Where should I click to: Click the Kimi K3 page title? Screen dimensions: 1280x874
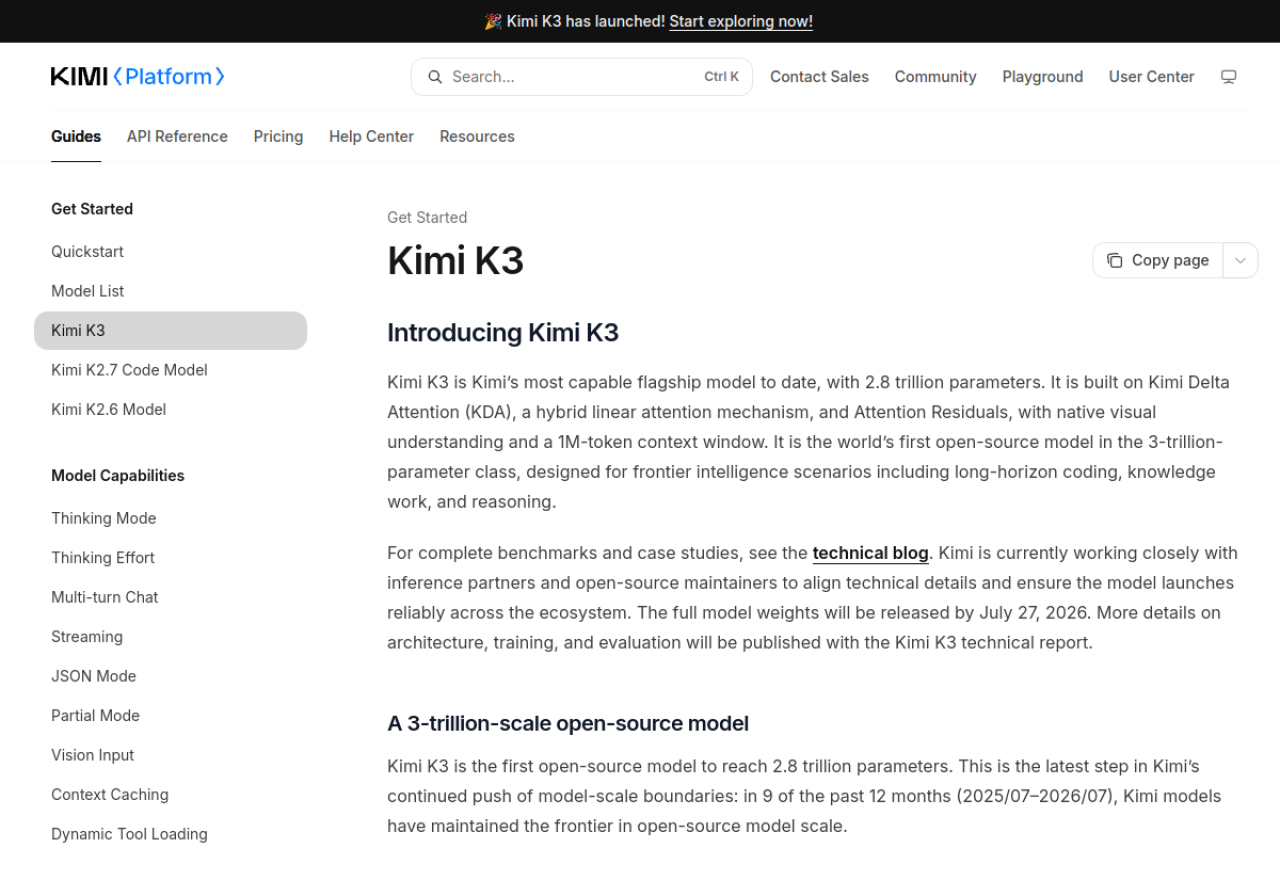(x=456, y=261)
